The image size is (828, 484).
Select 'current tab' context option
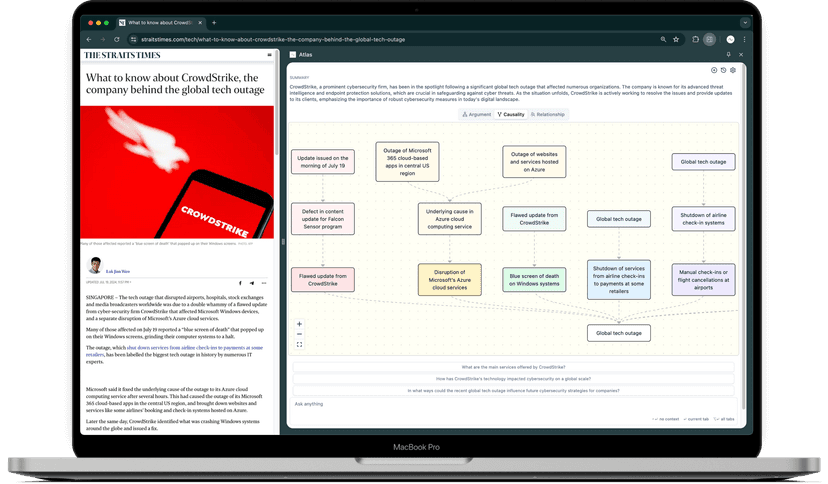point(696,419)
